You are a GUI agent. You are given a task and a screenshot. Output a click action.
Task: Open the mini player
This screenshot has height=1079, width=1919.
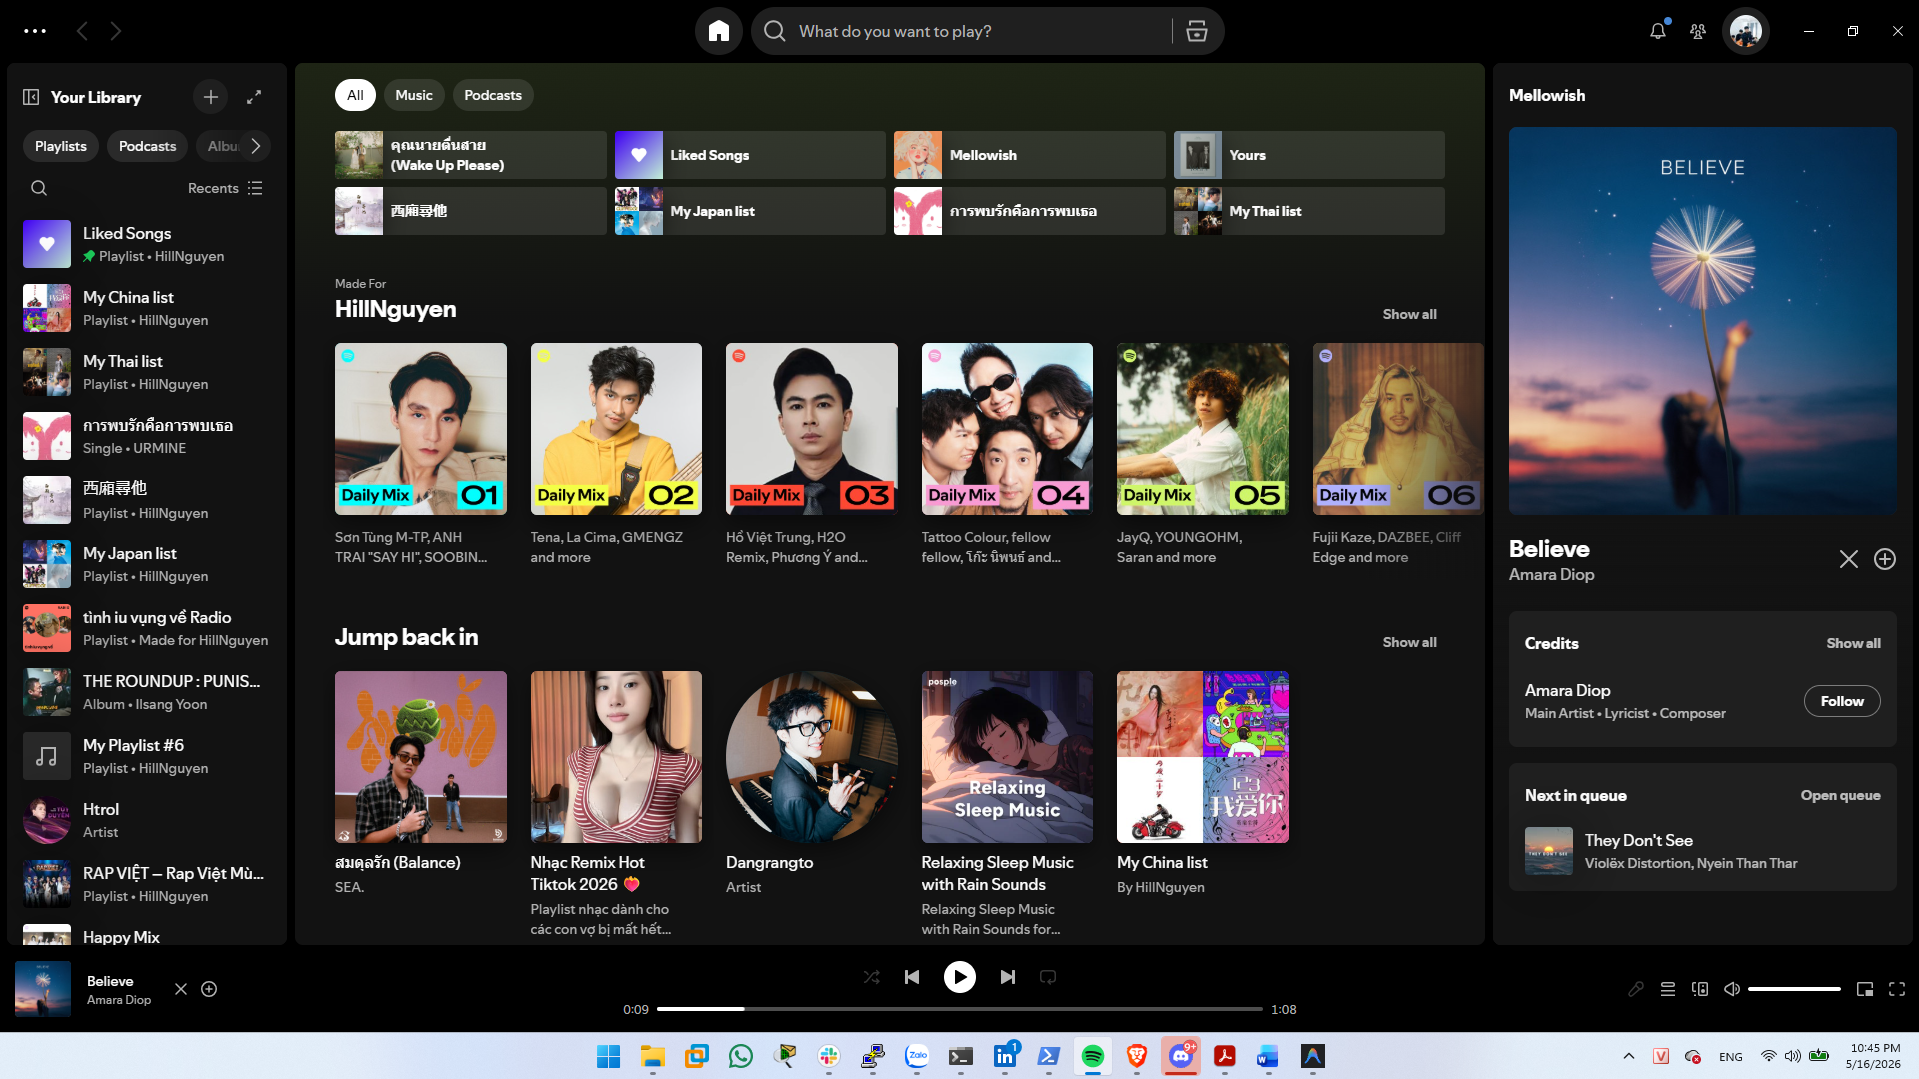pos(1865,989)
